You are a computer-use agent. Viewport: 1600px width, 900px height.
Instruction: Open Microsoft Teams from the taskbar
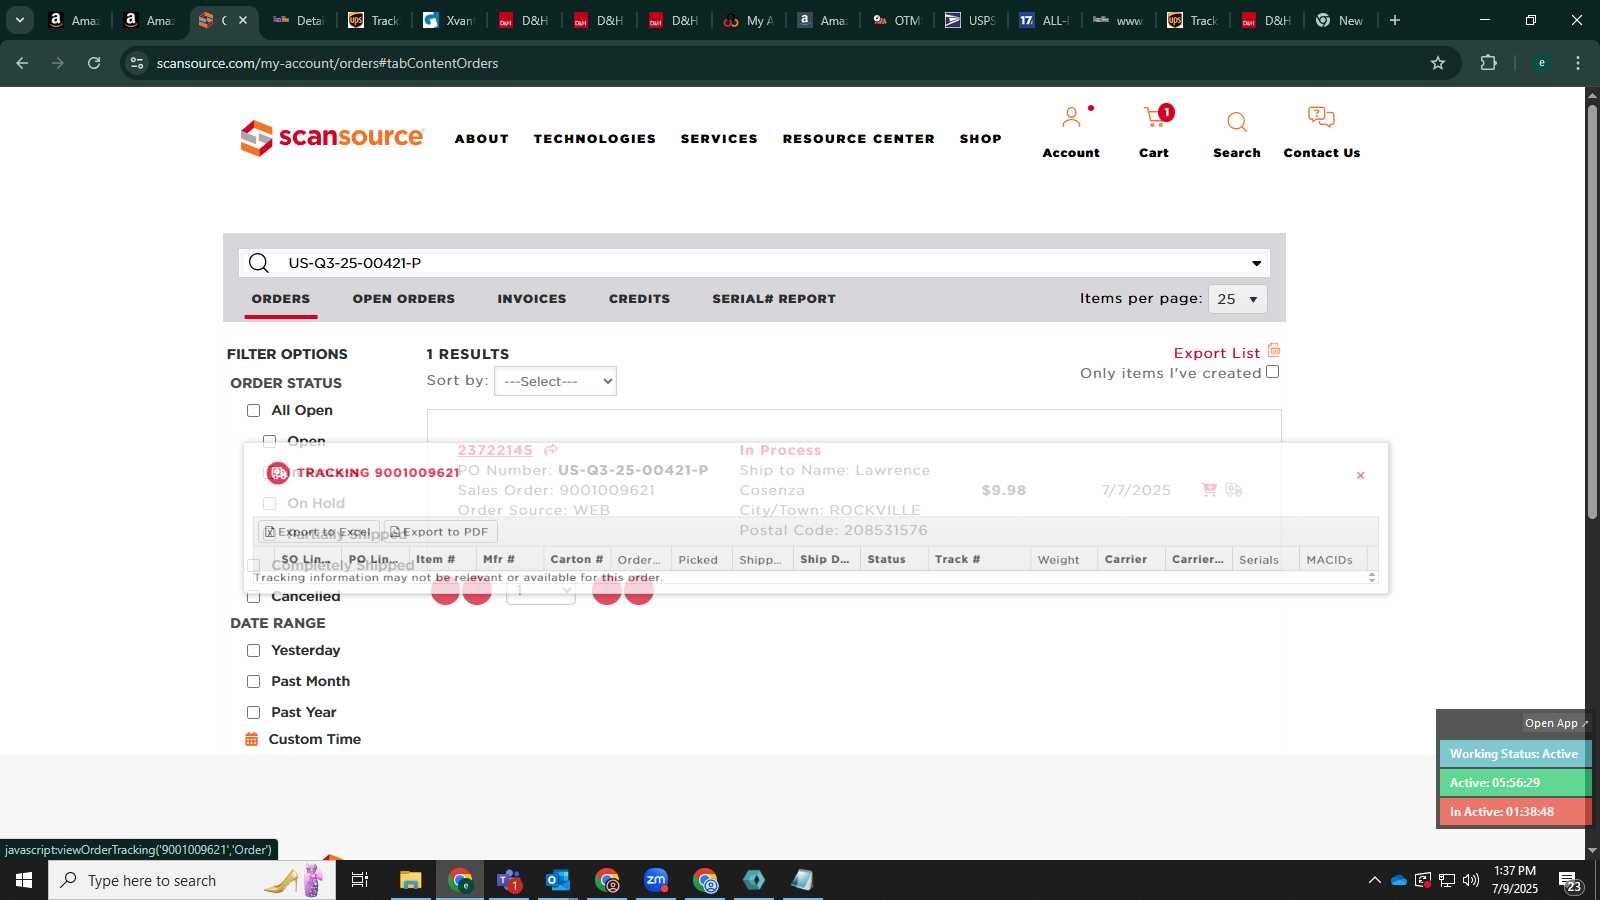tap(509, 880)
